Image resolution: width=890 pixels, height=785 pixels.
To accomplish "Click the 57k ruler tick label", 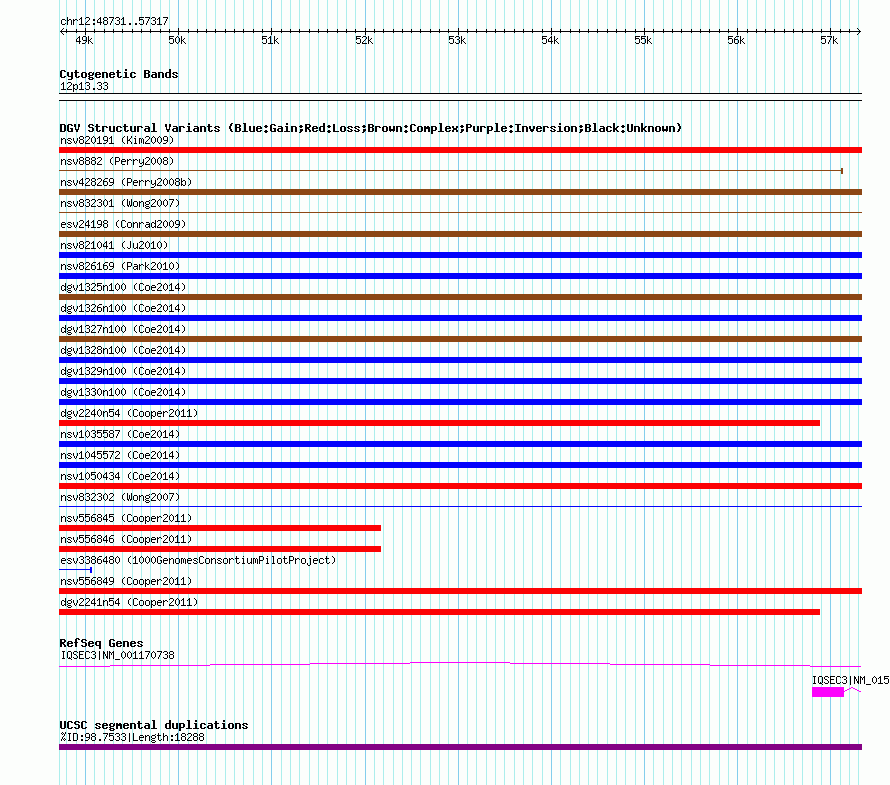I will [829, 40].
